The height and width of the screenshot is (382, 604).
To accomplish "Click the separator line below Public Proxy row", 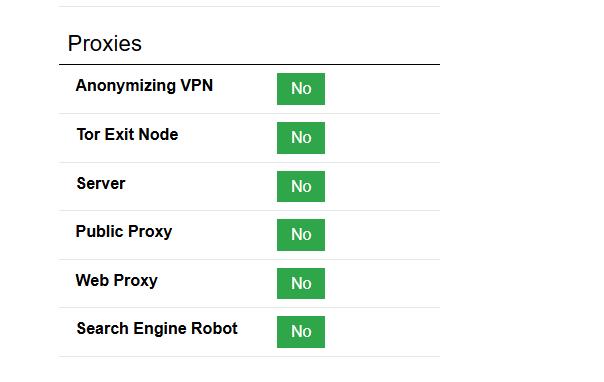I will pos(249,260).
